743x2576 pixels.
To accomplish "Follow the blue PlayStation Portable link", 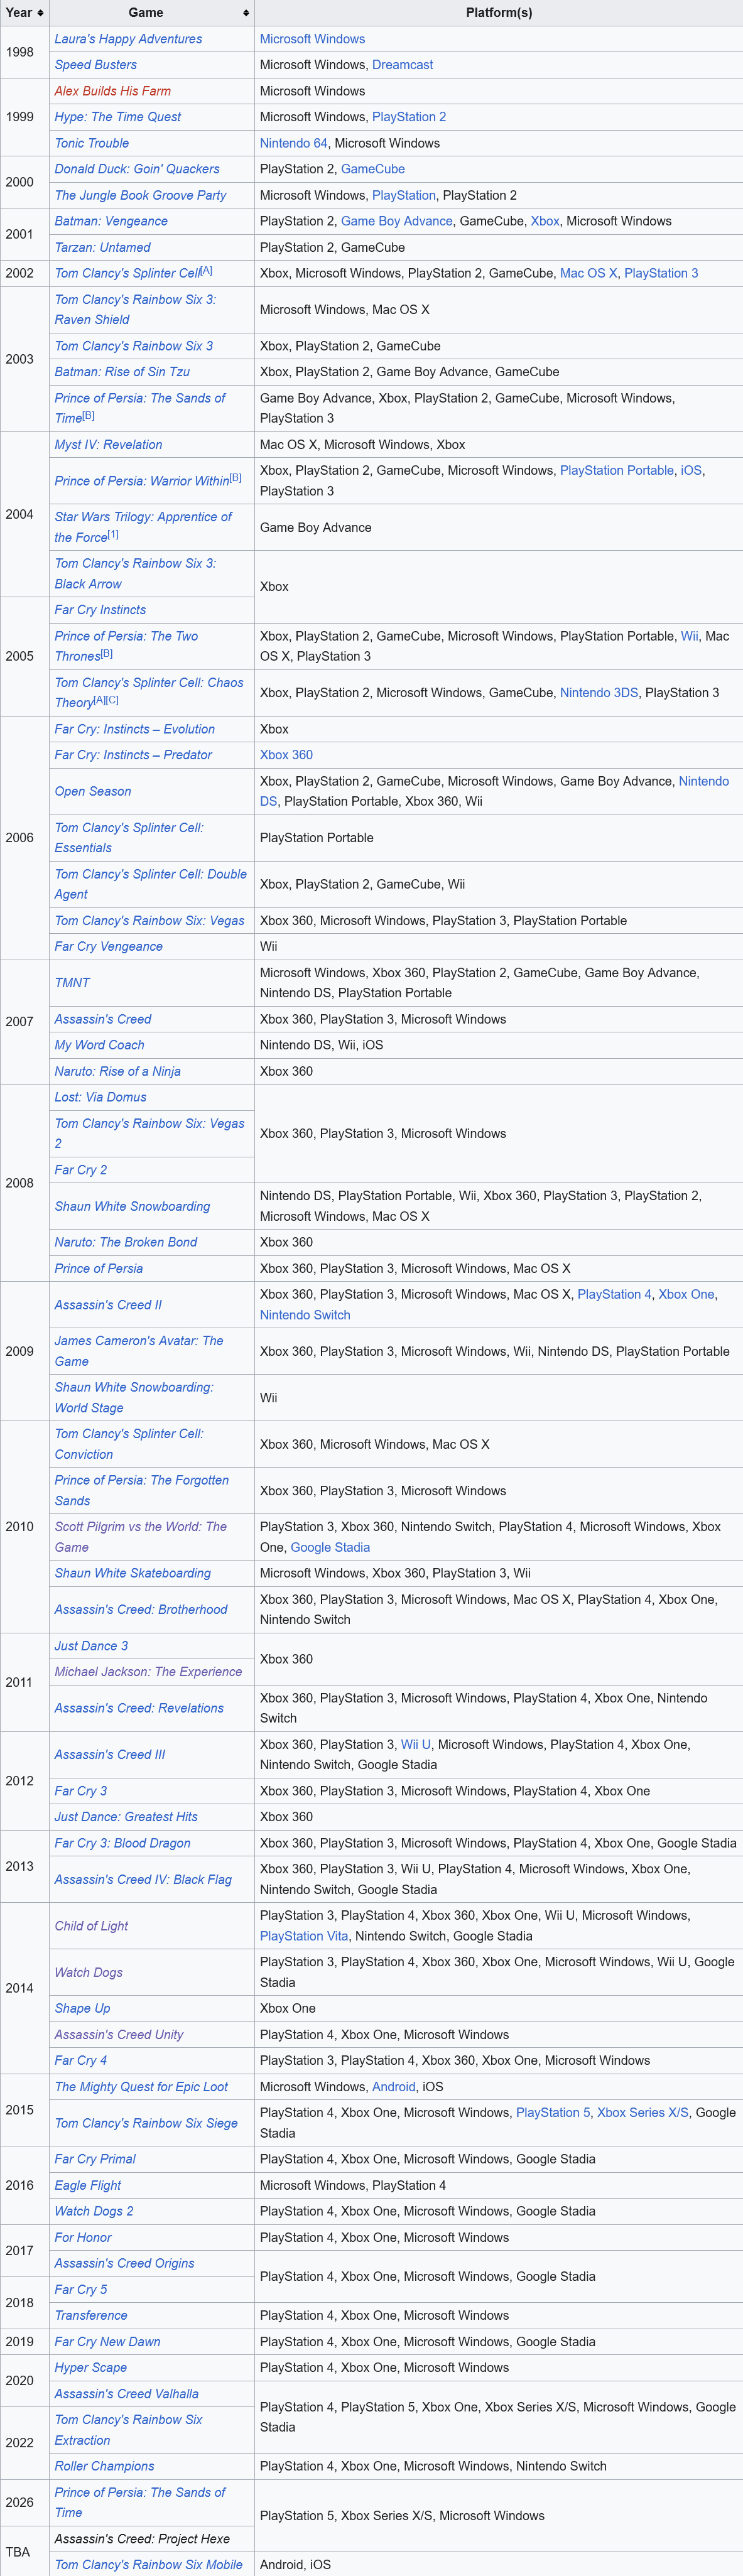I will point(617,470).
